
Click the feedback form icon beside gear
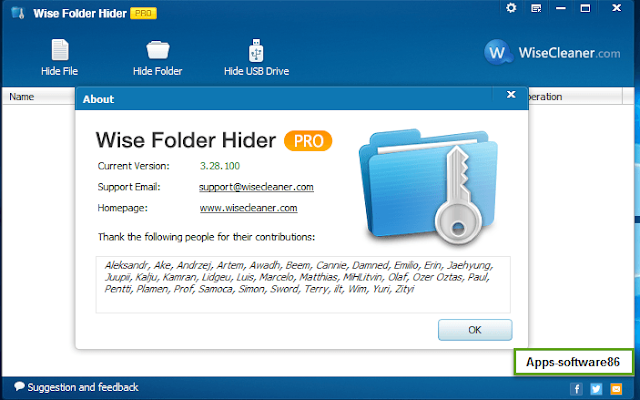click(536, 8)
